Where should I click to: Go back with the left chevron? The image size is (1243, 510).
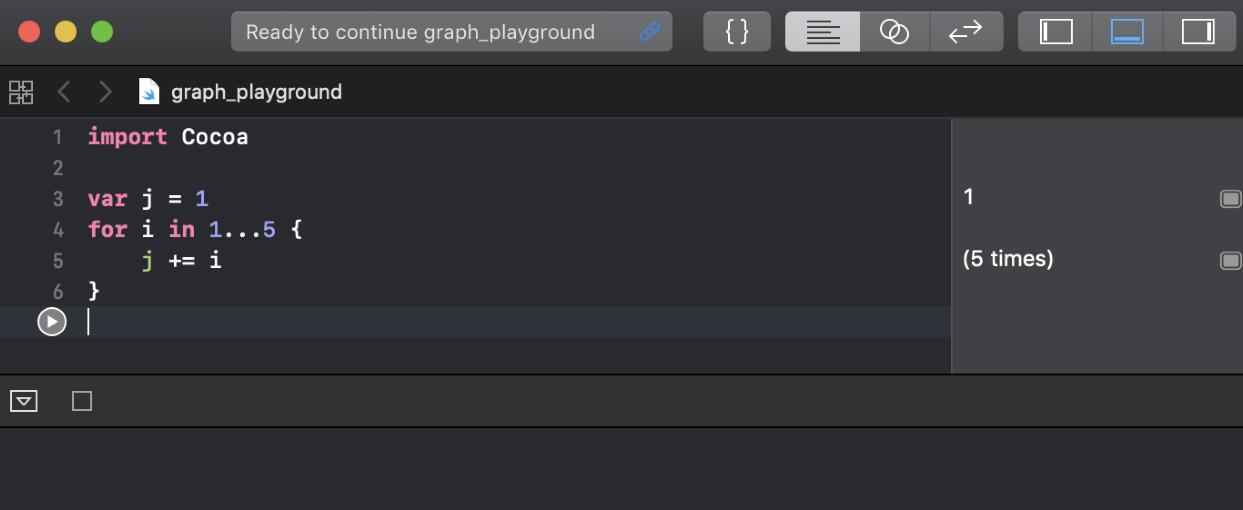pyautogui.click(x=64, y=92)
